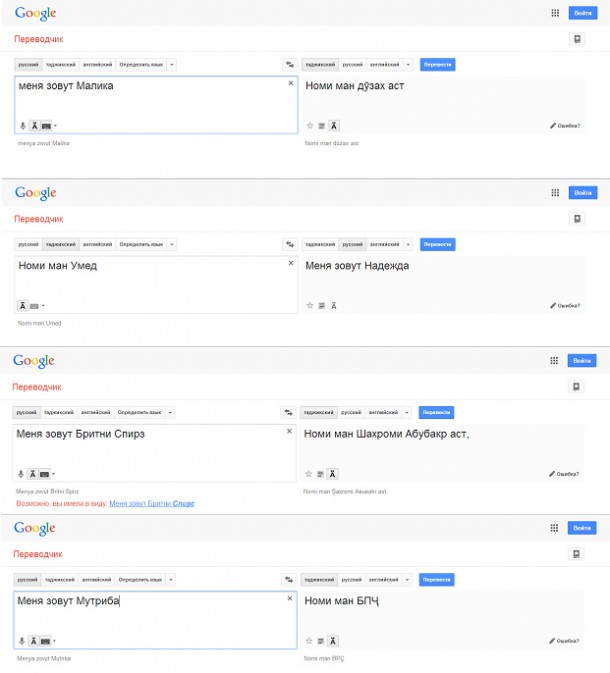The width and height of the screenshot is (610, 673).
Task: Toggle the Ä button under "Номи ман дӯзах аст"
Action: (x=334, y=126)
